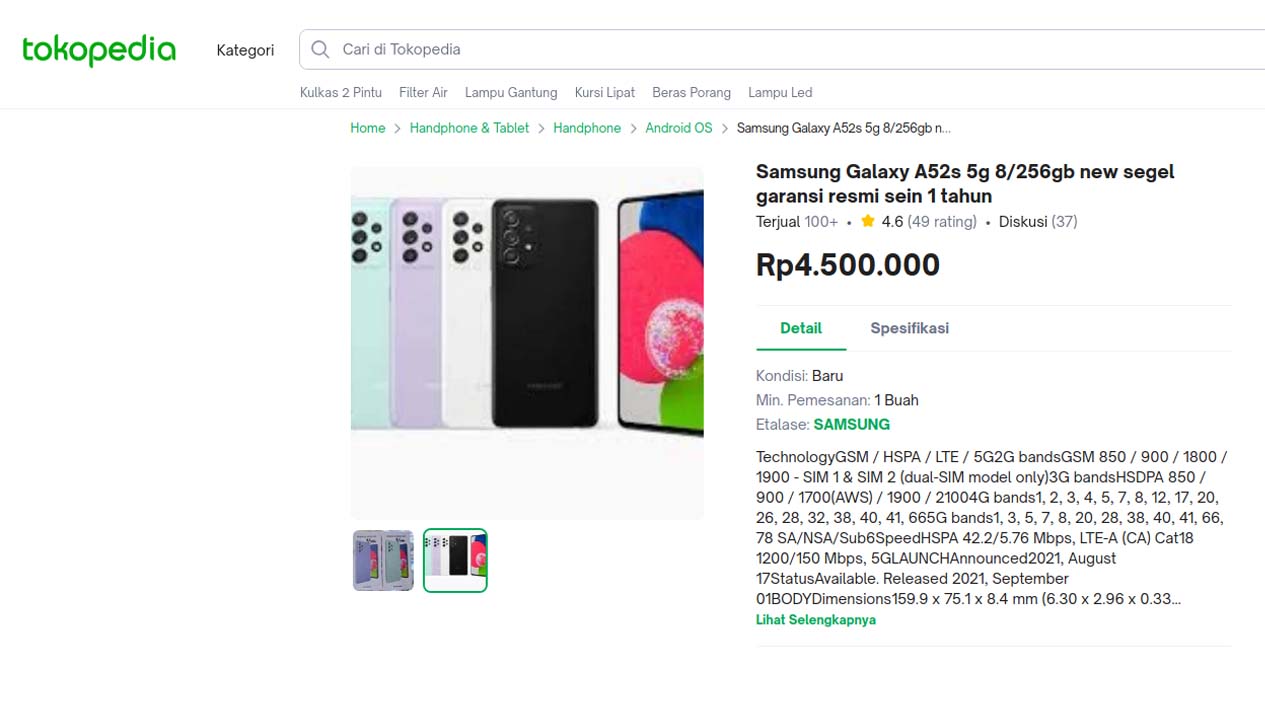This screenshot has width=1265, height=711.
Task: Click the Lampu Led quick link
Action: point(780,92)
